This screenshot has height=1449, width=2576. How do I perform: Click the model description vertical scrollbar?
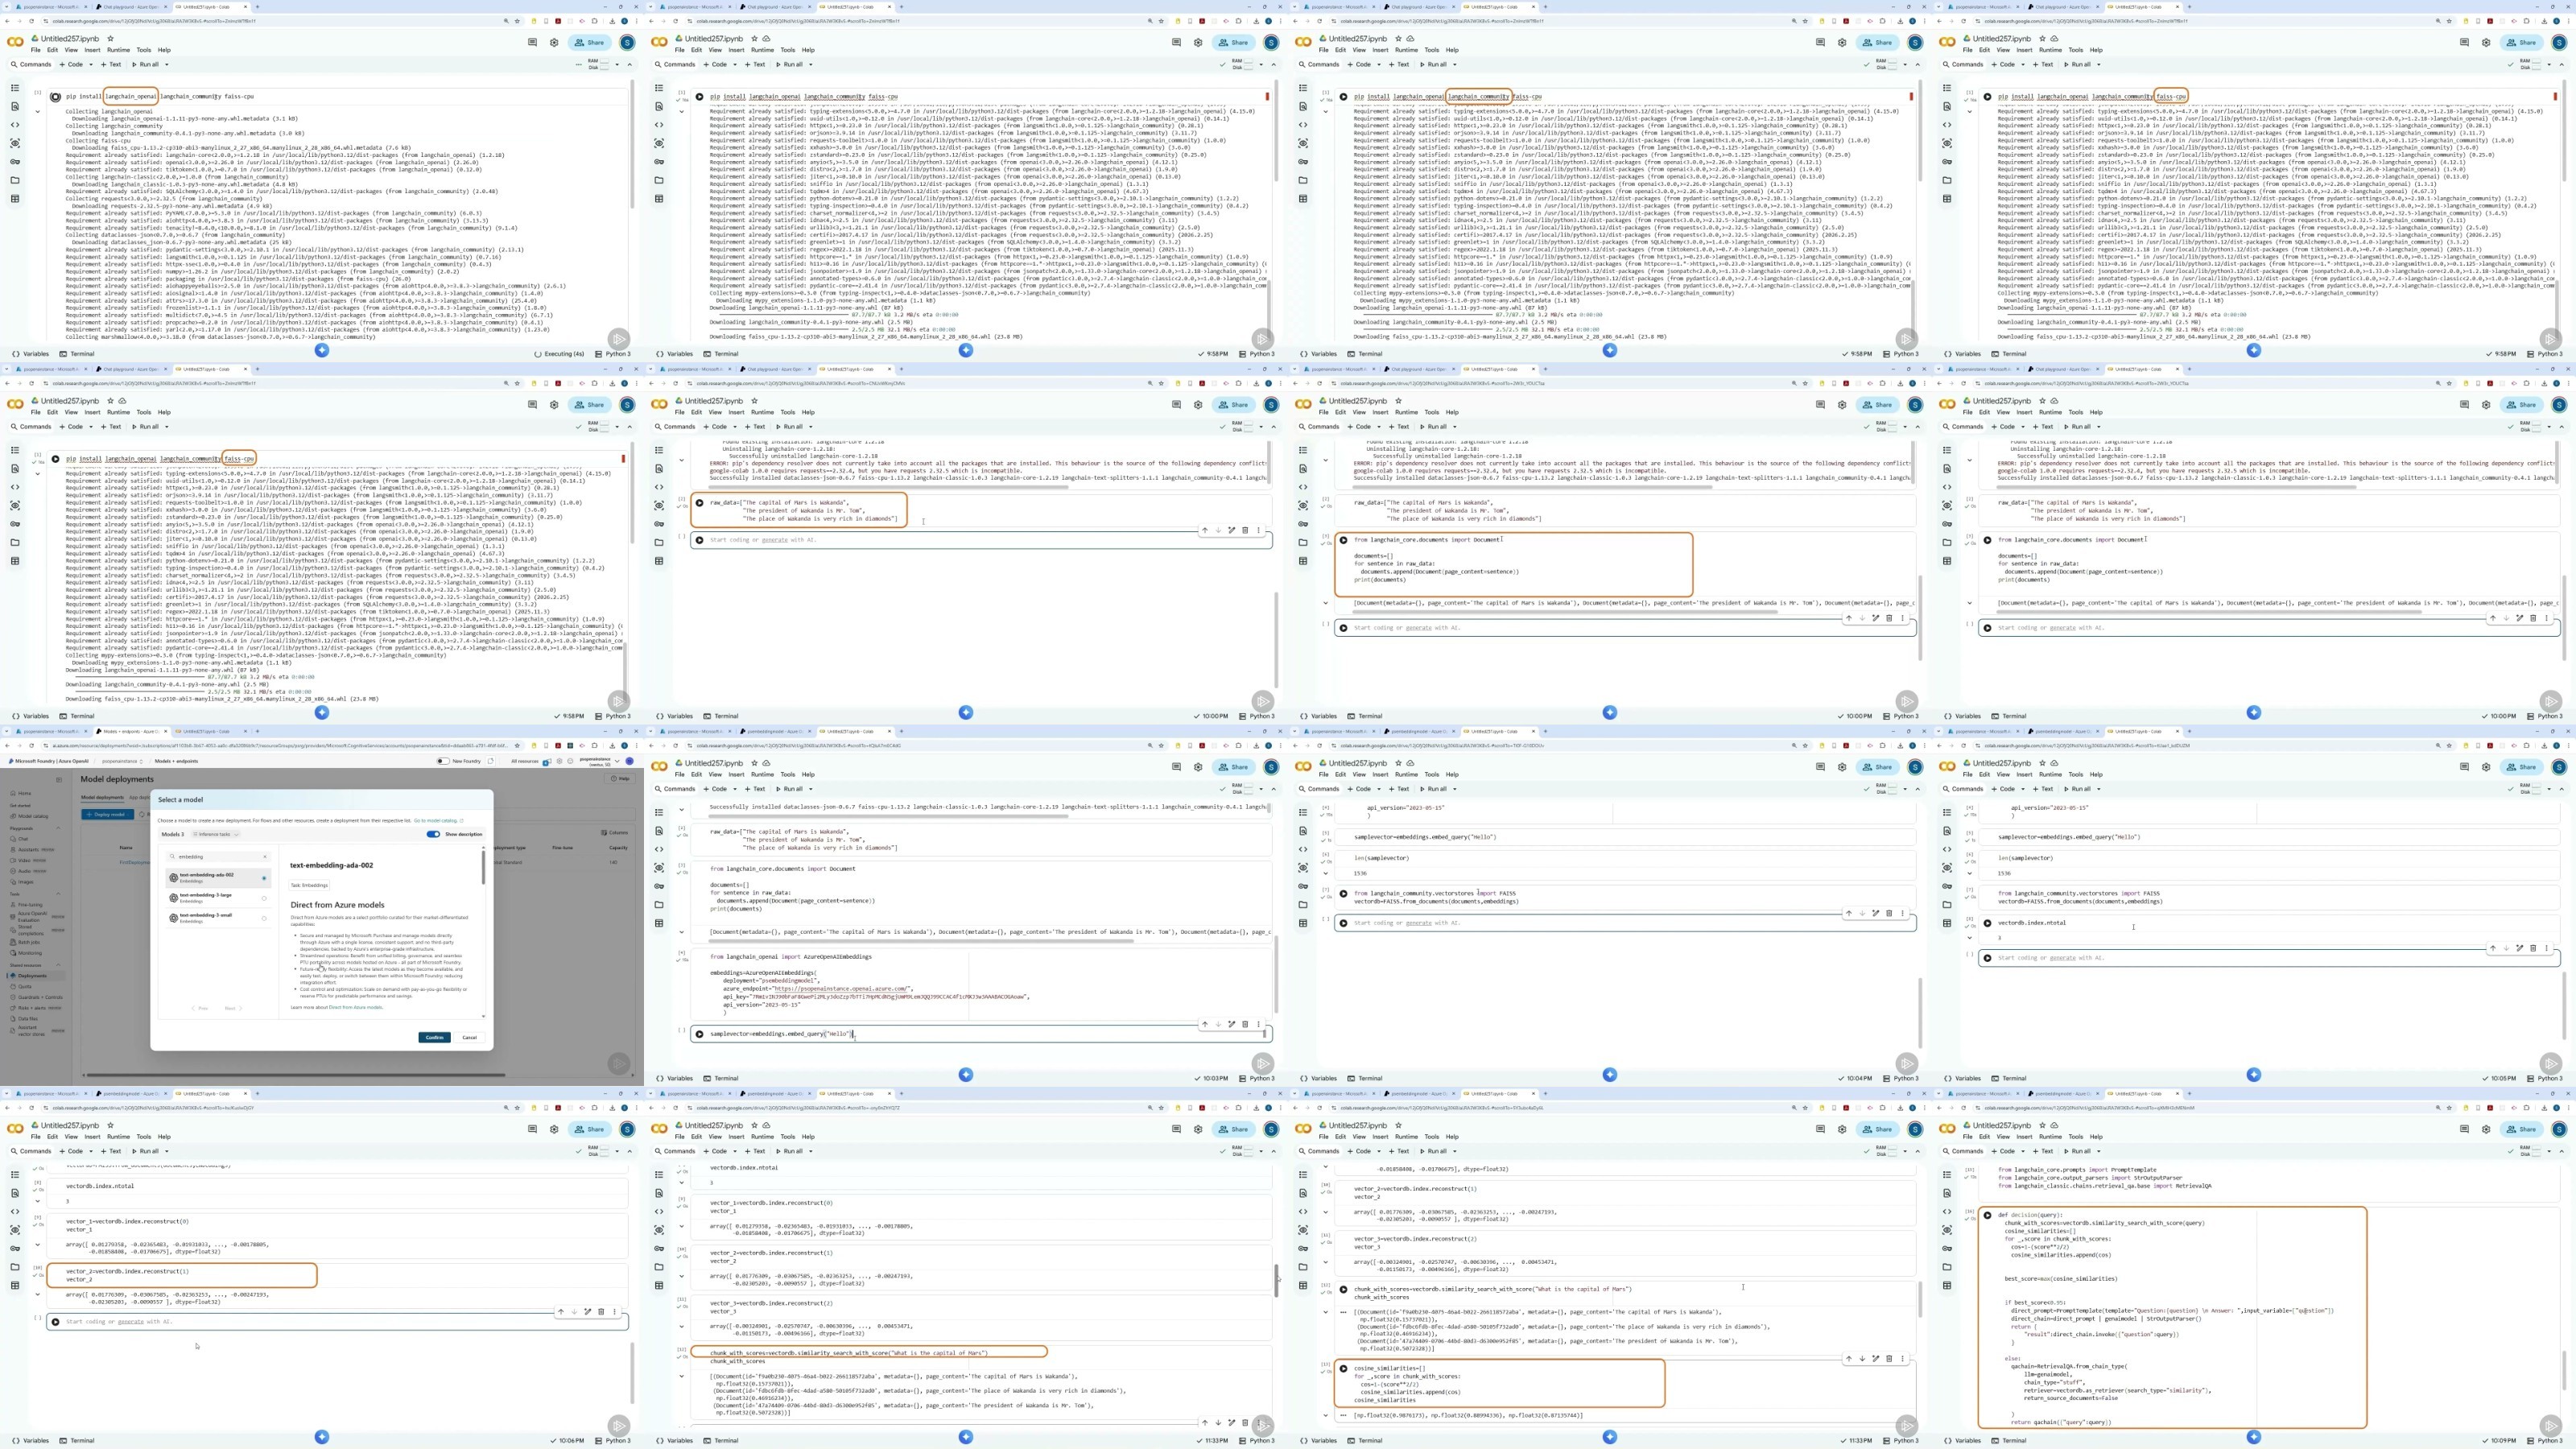point(484,866)
